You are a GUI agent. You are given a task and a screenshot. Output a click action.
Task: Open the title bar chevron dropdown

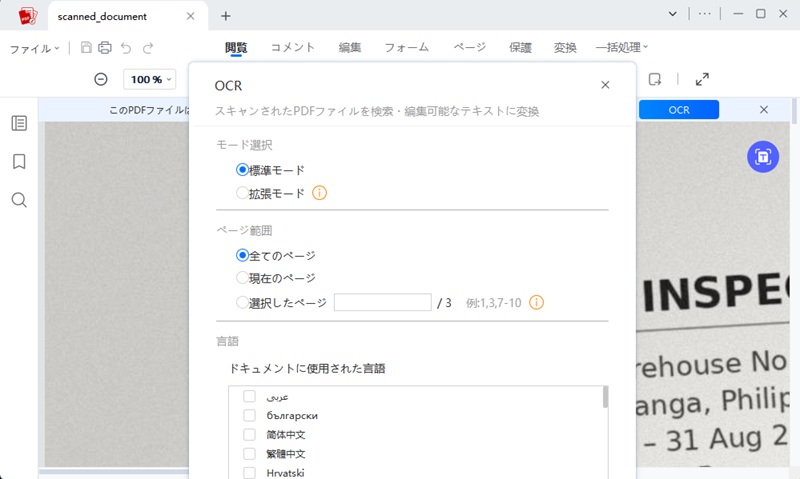pyautogui.click(x=672, y=14)
